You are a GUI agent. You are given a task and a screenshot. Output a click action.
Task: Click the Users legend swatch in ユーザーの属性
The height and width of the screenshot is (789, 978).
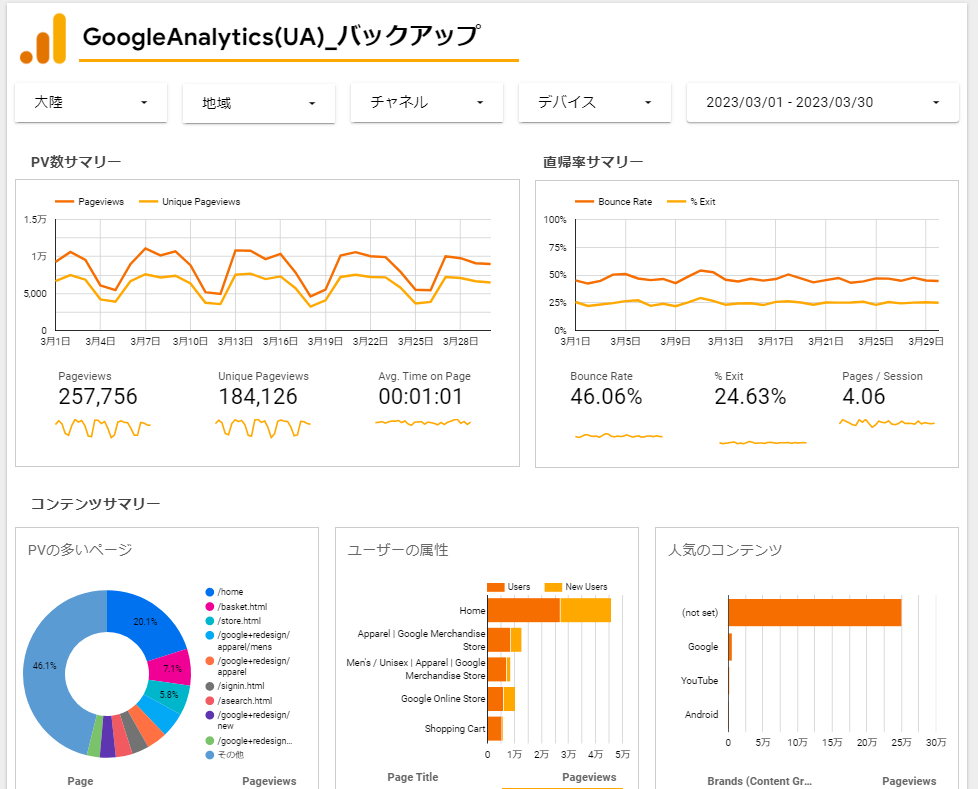point(496,587)
